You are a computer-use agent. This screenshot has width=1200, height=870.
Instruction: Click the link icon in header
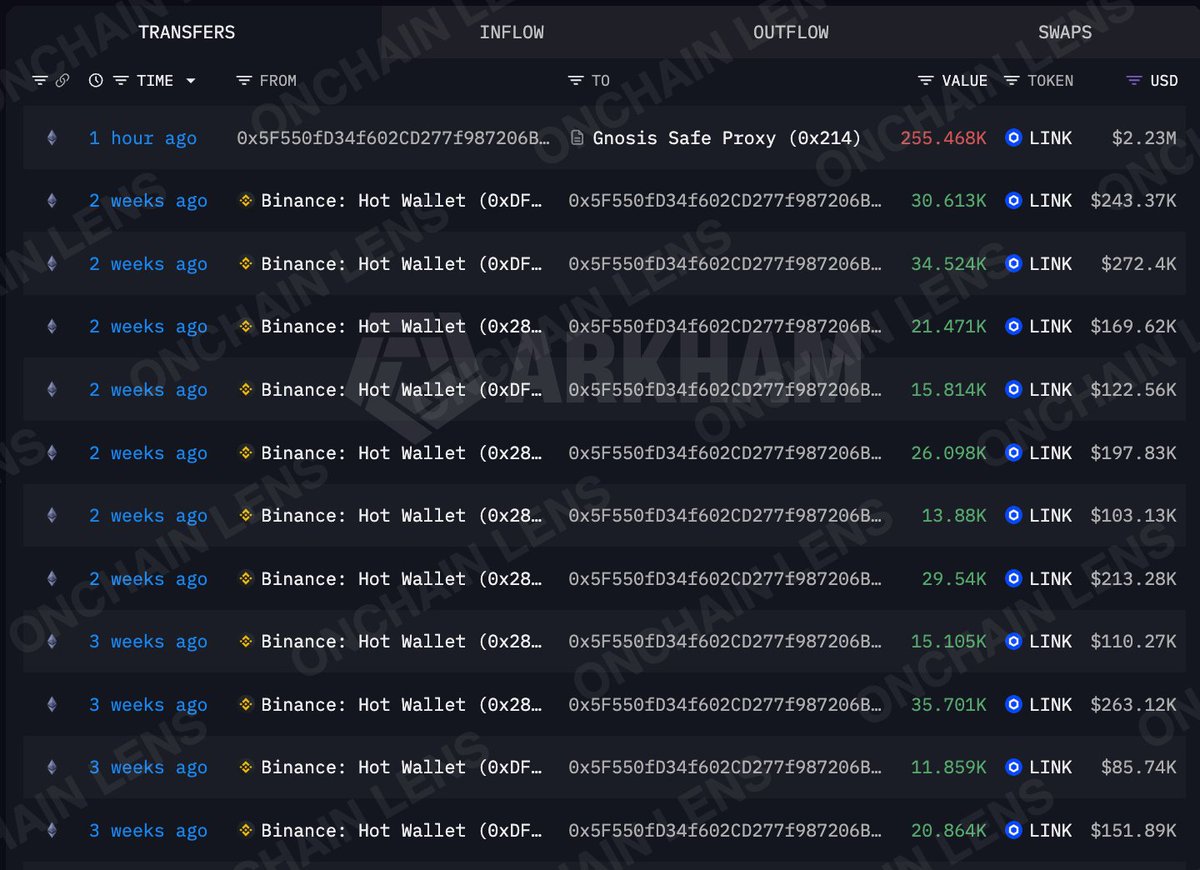[x=62, y=81]
